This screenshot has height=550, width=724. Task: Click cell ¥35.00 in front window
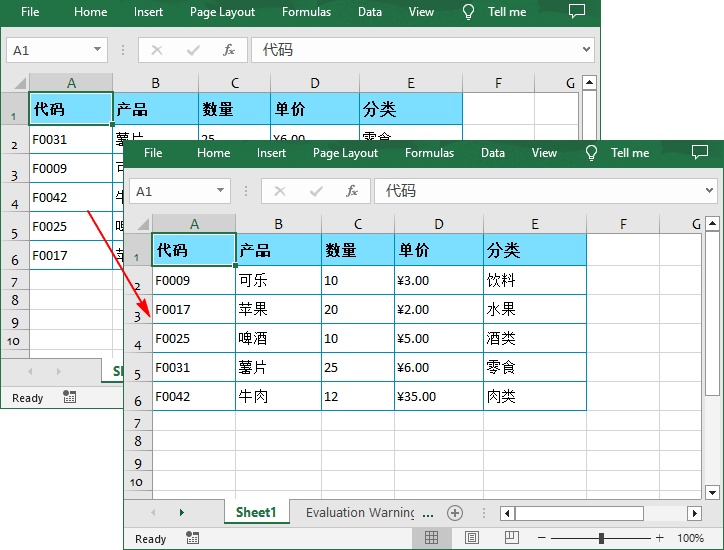(x=439, y=396)
